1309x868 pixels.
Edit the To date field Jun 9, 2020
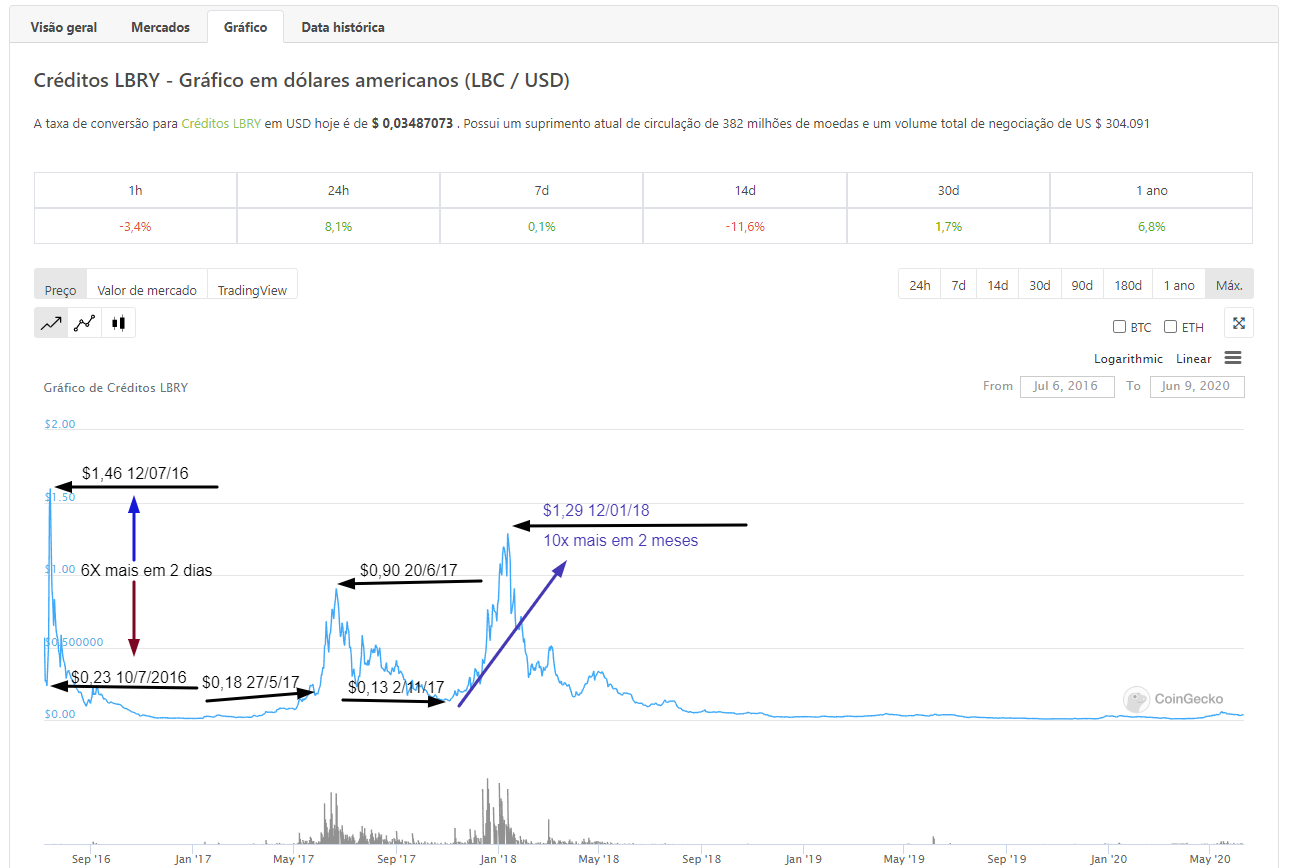click(x=1197, y=386)
